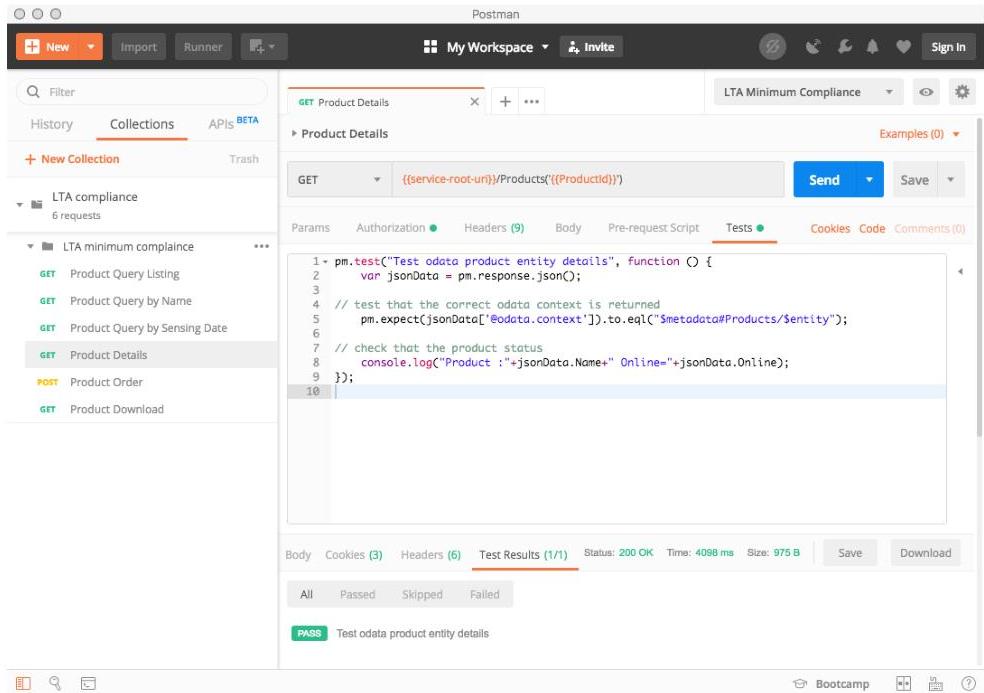
Task: Click the request URL field
Action: coord(588,180)
